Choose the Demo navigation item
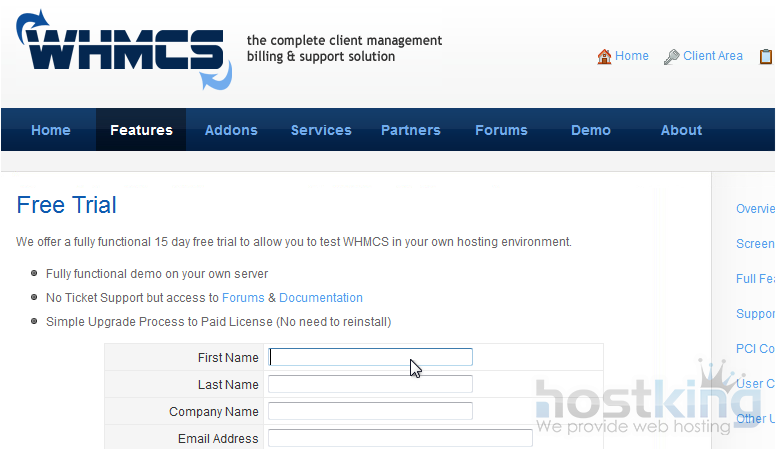Viewport: 776px width, 450px height. pos(591,130)
